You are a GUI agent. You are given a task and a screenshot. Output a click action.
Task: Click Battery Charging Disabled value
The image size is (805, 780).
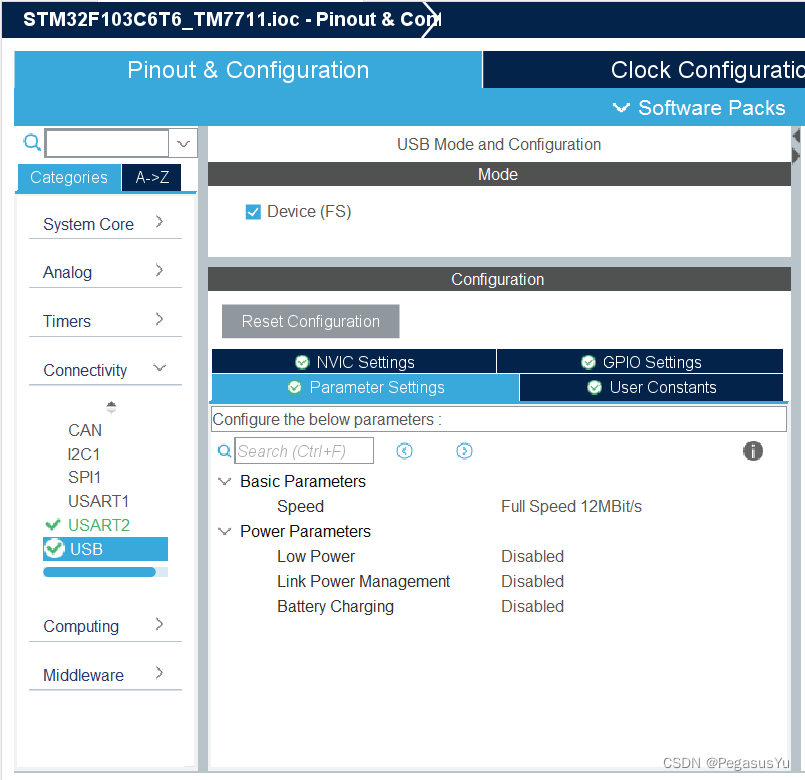532,606
